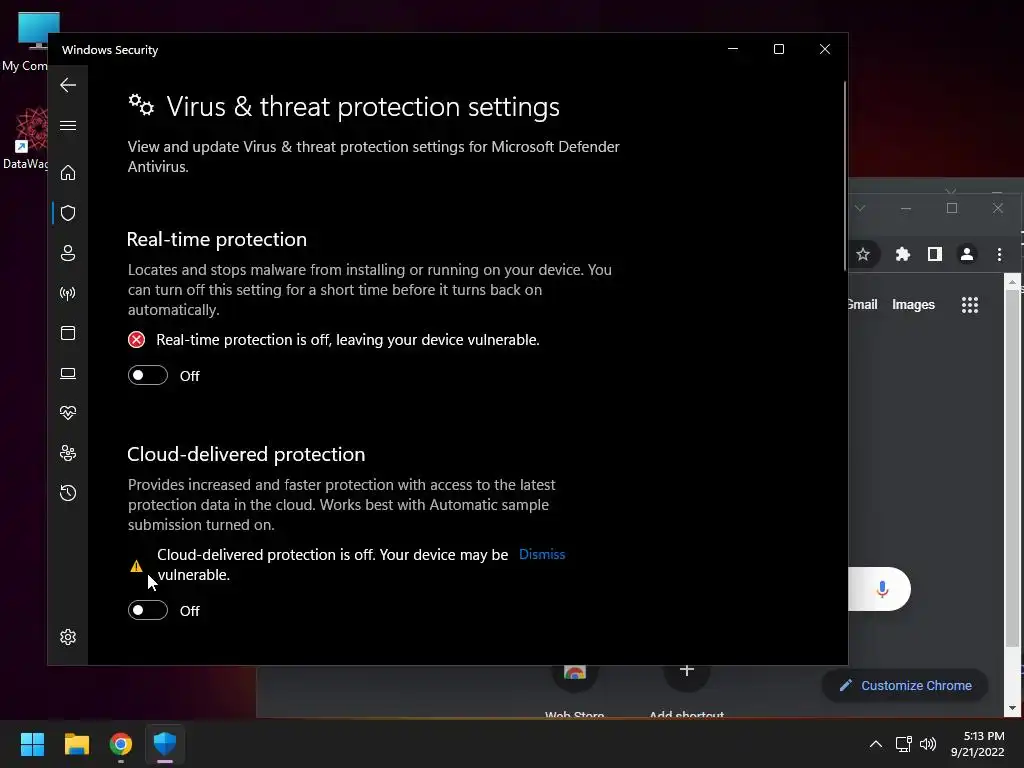
Task: Click the Real-time protection heading
Action: coord(217,239)
